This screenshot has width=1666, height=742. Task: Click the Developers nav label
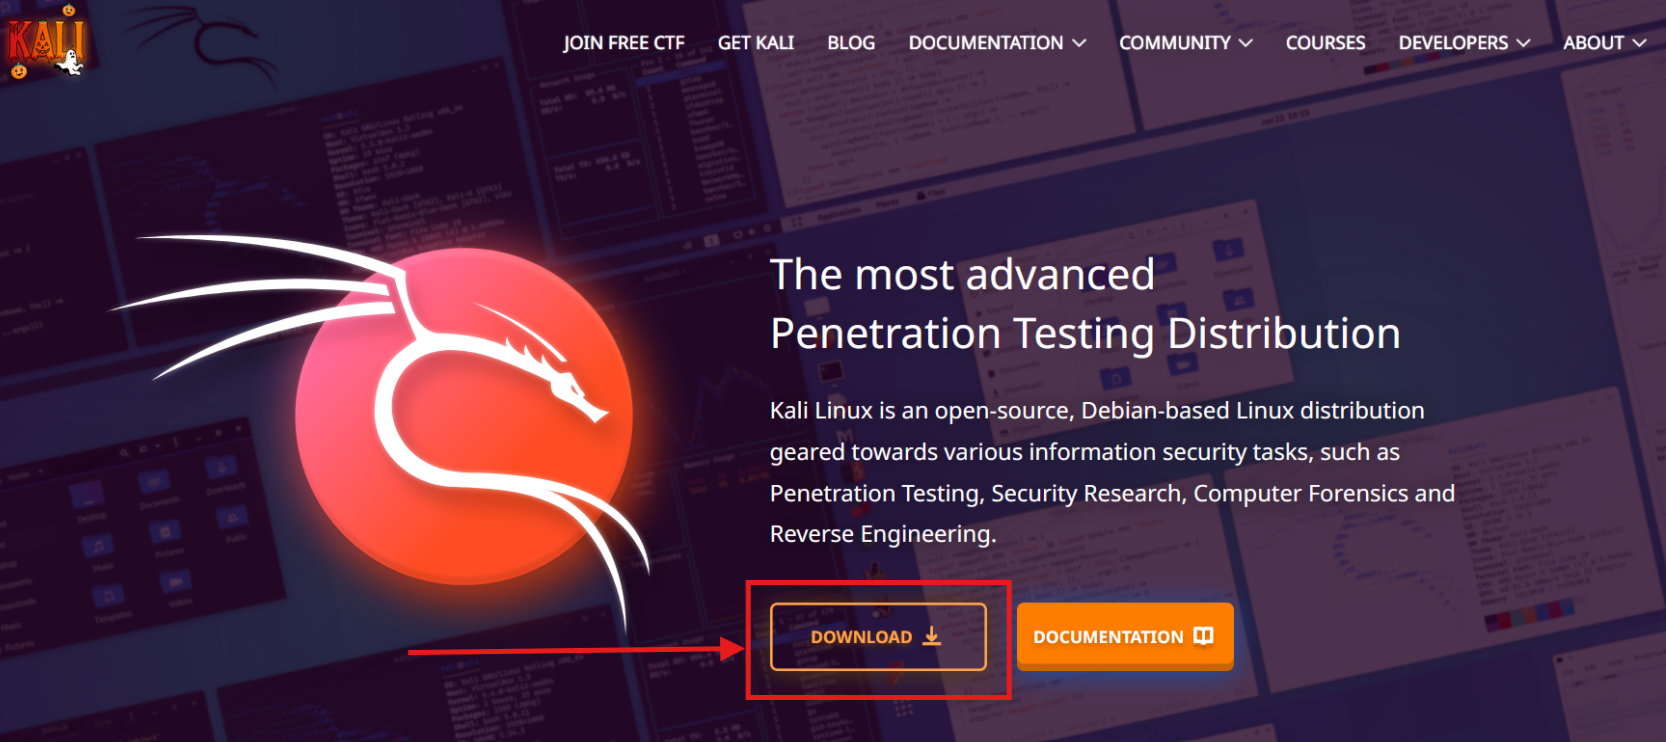coord(1453,43)
